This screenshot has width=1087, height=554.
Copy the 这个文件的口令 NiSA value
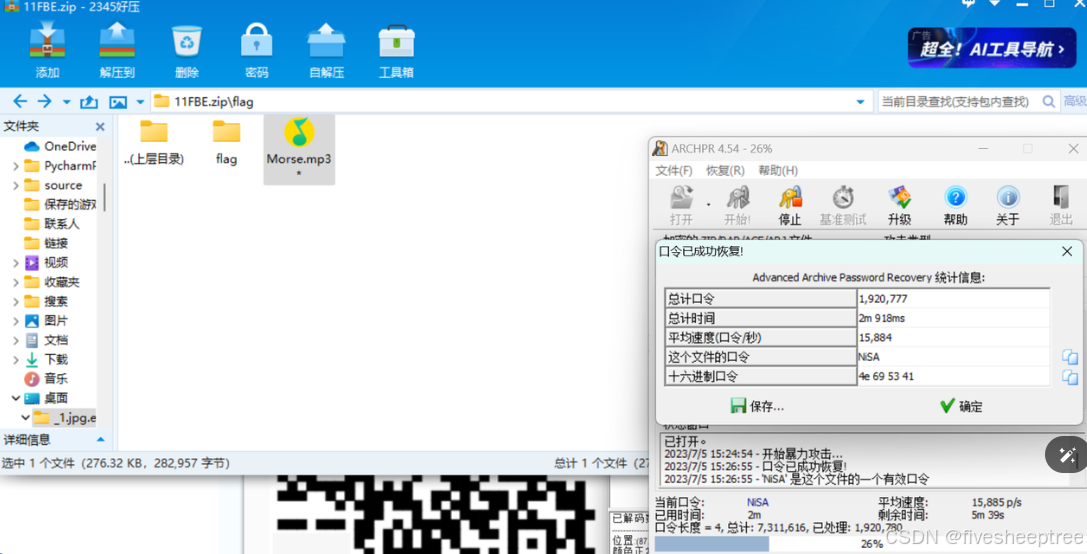tap(1070, 357)
